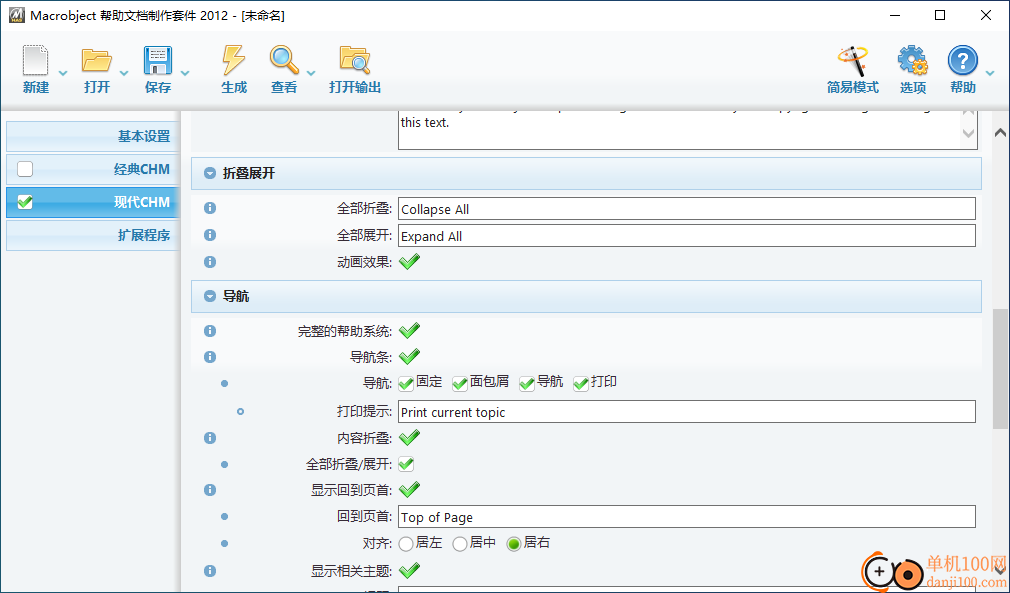This screenshot has height=593, width=1010.
Task: Click info icon beside 全部折叠
Action: [210, 208]
